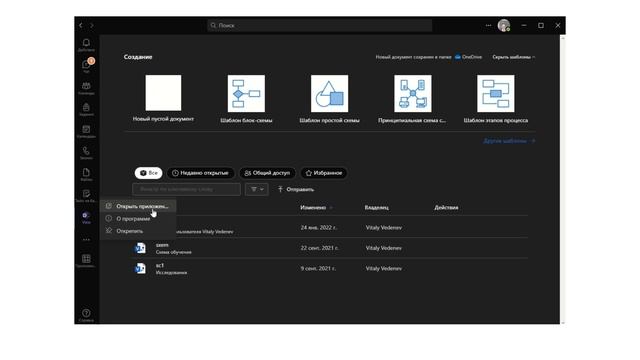Screen dimensions: 640x360
Task: Click the Действия column header
Action: coord(446,207)
